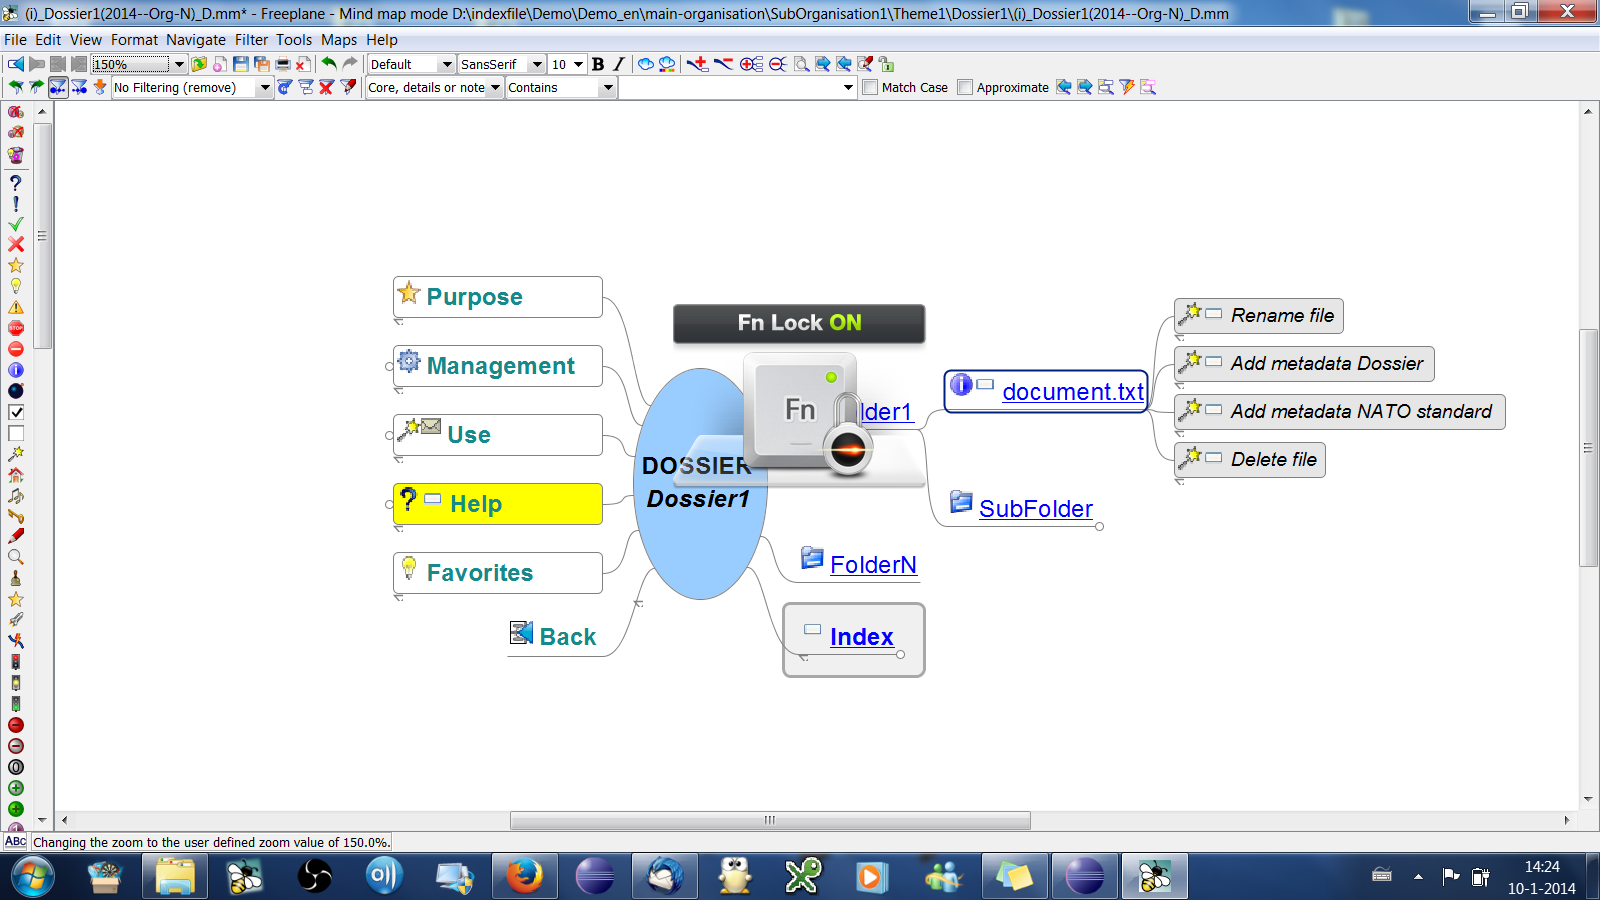The image size is (1600, 900).
Task: Select the yellow warning triangle icon
Action: click(16, 307)
